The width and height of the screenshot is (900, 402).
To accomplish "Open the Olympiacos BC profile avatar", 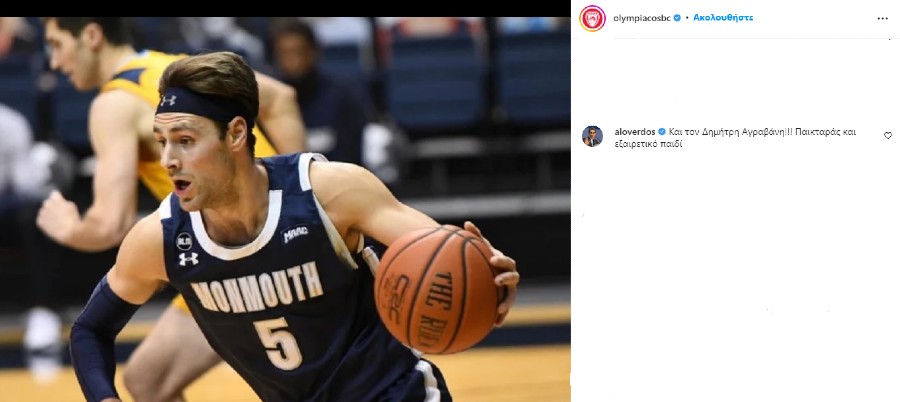I will tap(592, 18).
